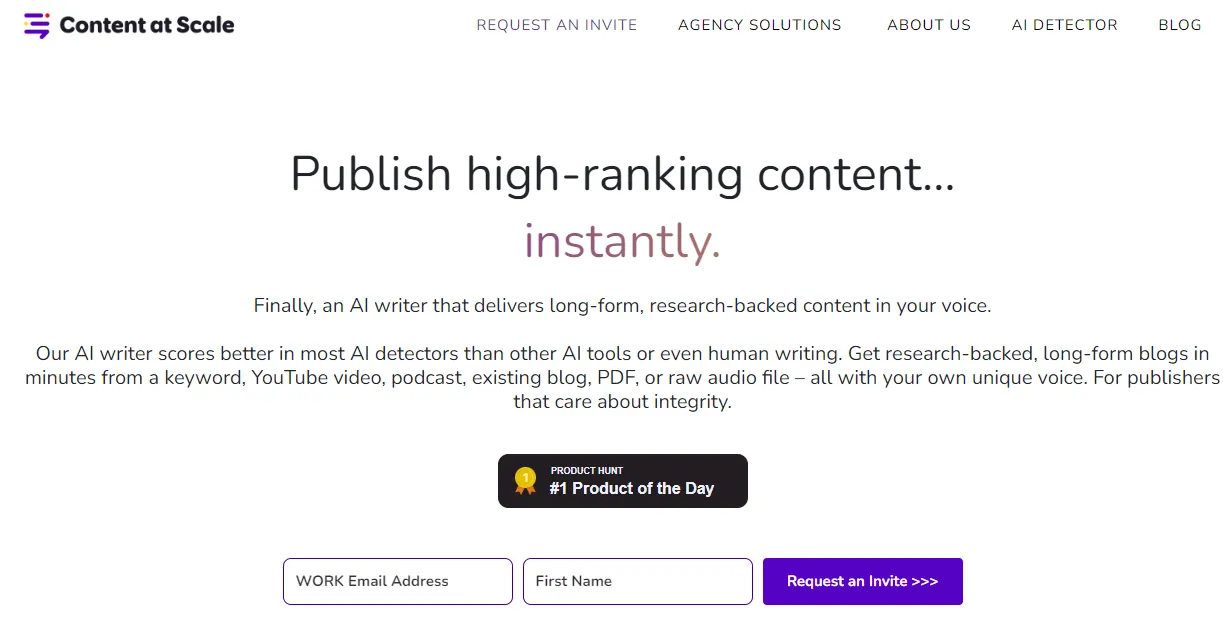Viewport: 1223px width, 641px height.
Task: Click the First Name input field
Action: 637,581
